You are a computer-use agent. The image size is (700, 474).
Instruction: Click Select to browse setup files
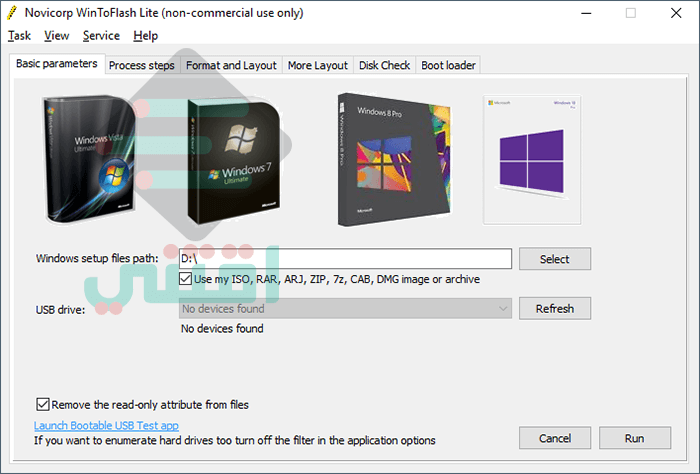pos(555,259)
